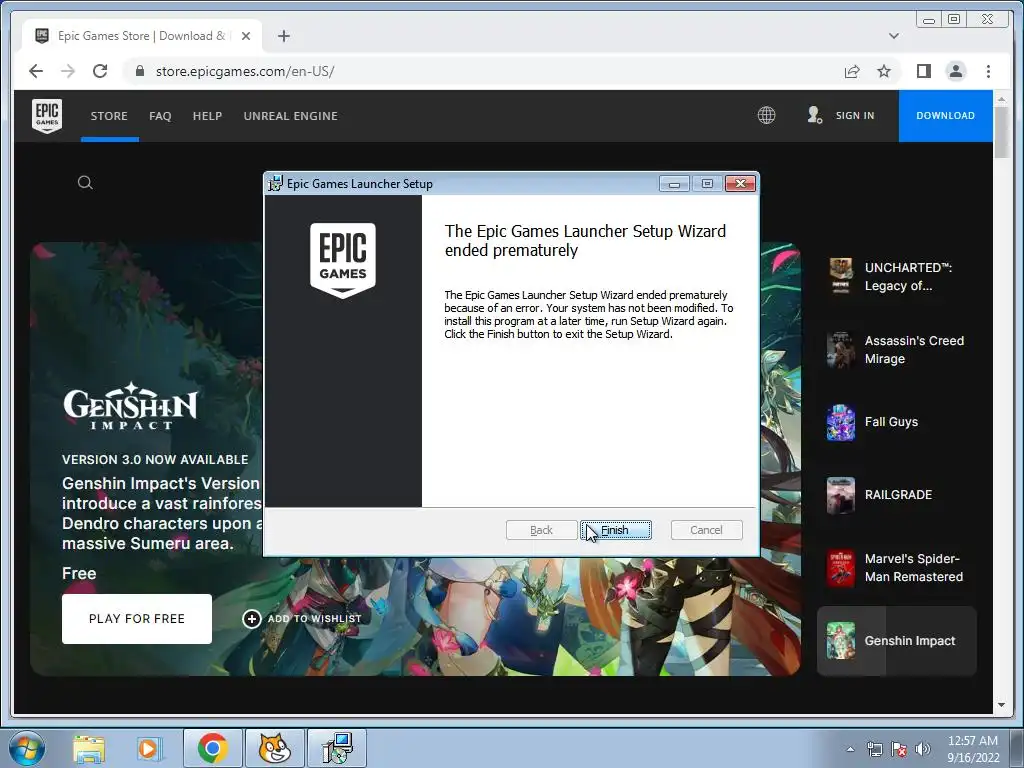
Task: Click the site padlock icon
Action: click(139, 71)
